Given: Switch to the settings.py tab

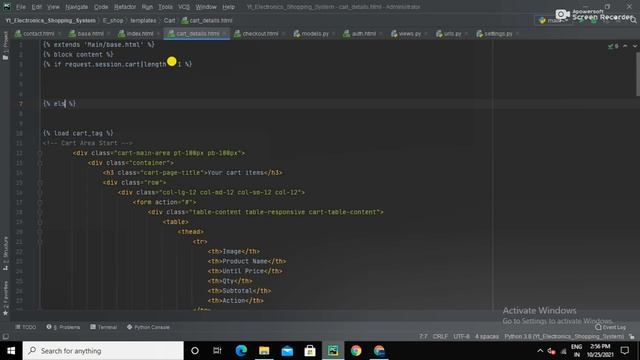Looking at the screenshot, I should 498,33.
